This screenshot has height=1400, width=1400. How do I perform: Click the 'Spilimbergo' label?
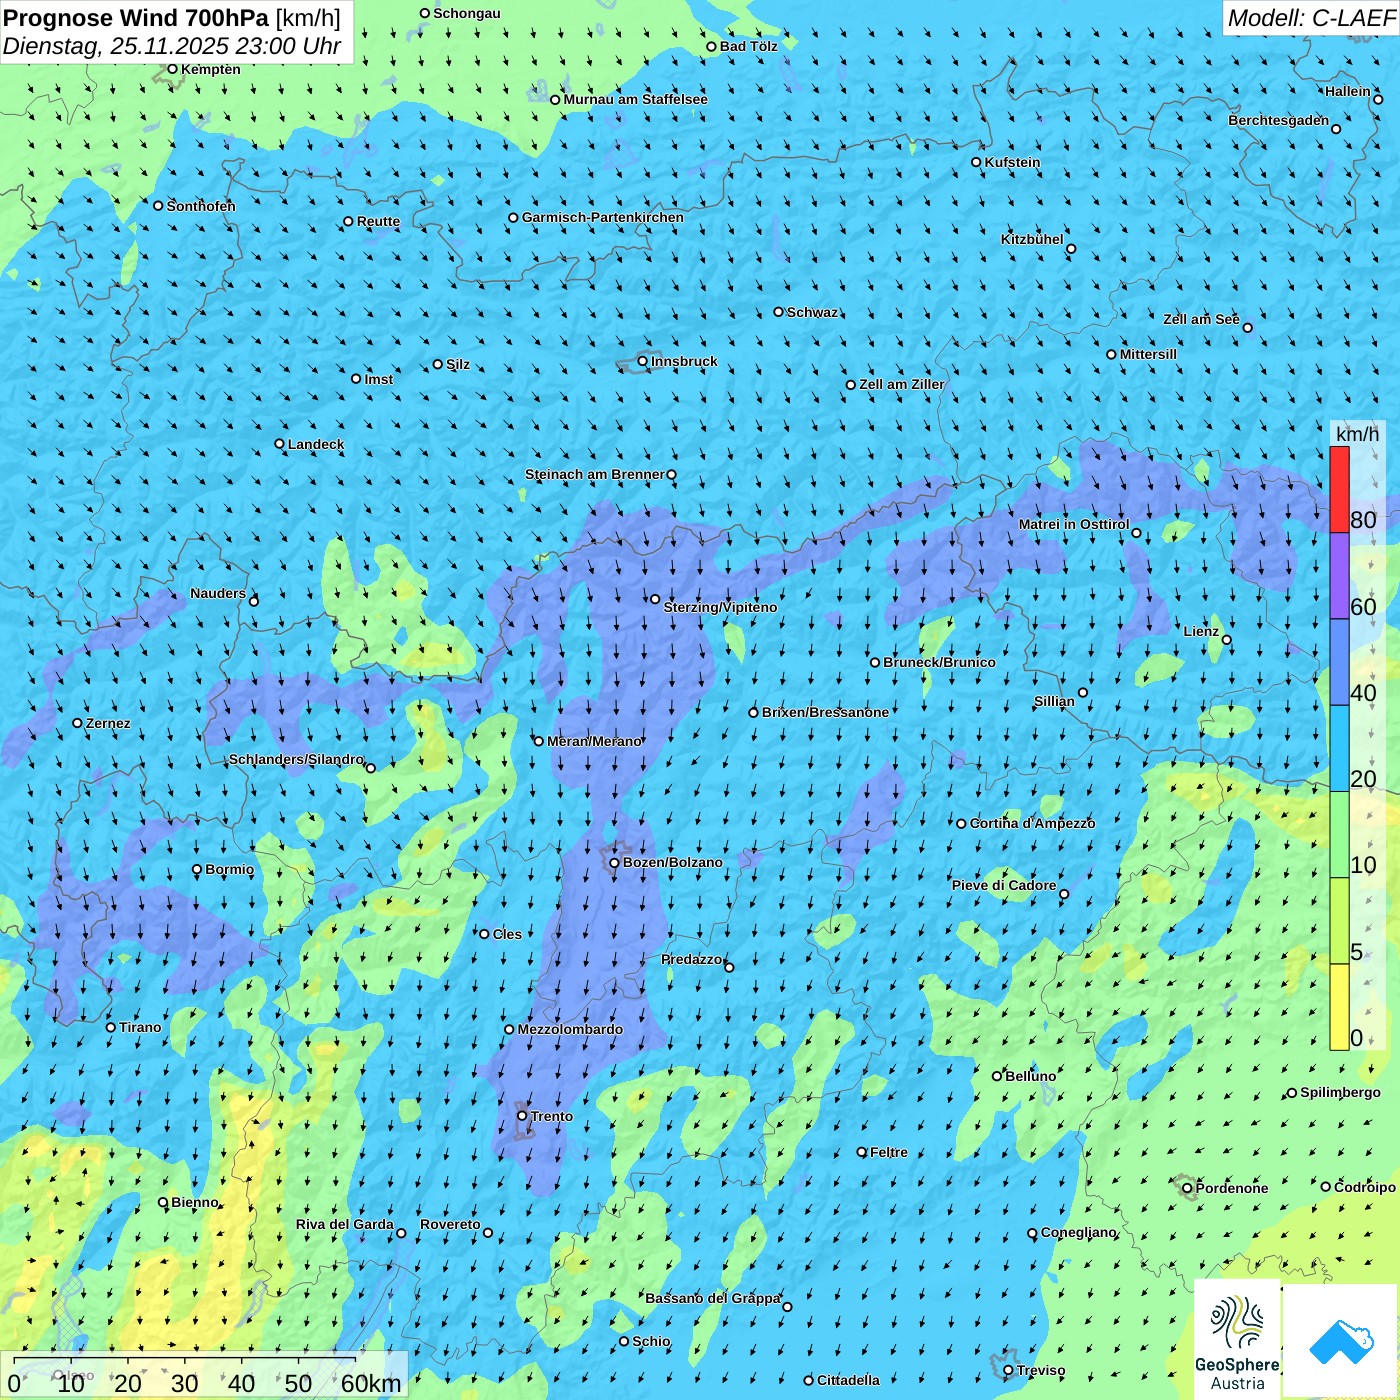tap(1340, 1092)
